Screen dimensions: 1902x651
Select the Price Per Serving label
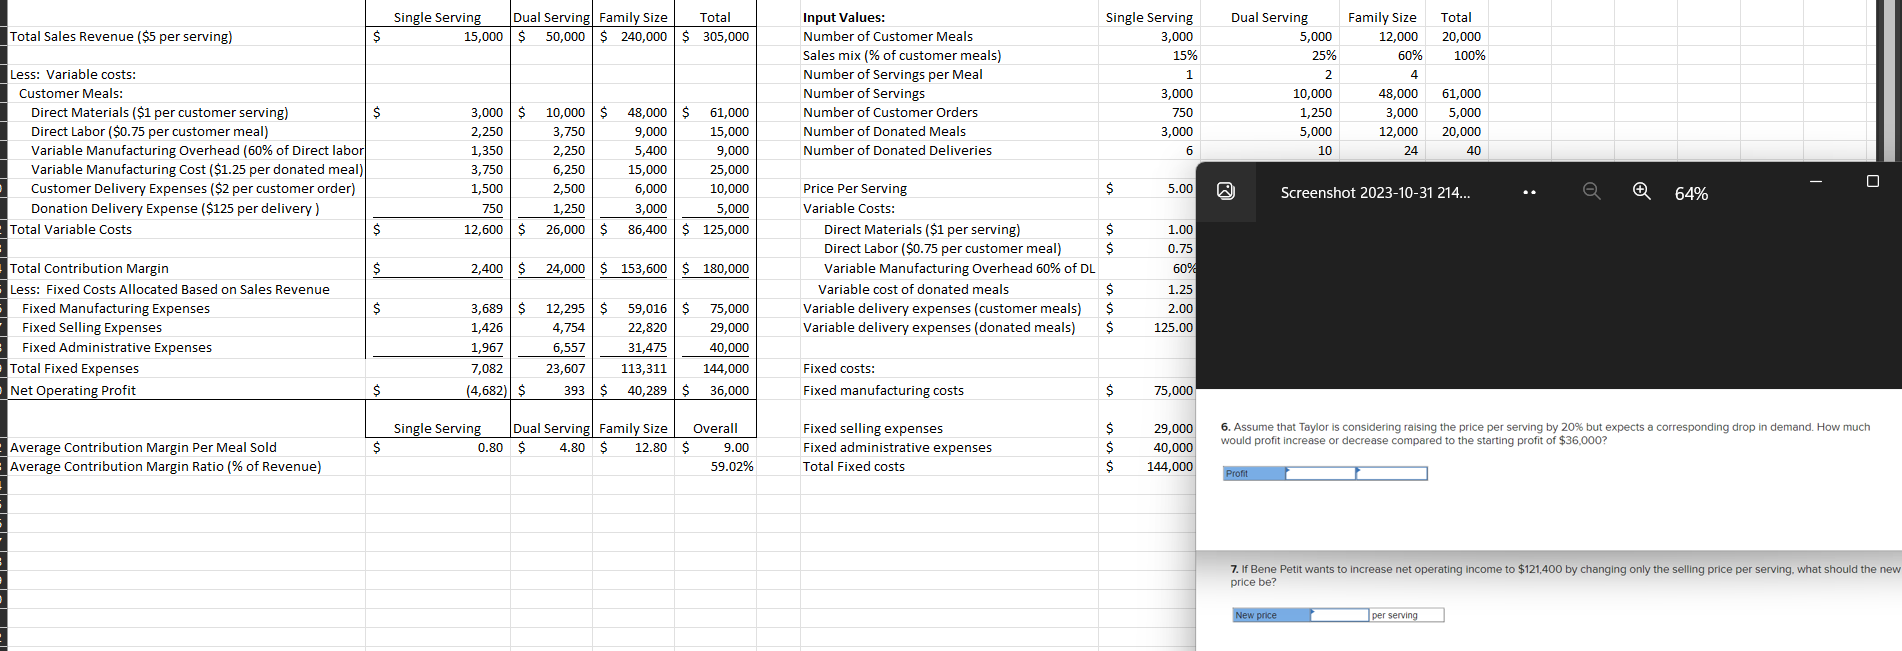[855, 189]
